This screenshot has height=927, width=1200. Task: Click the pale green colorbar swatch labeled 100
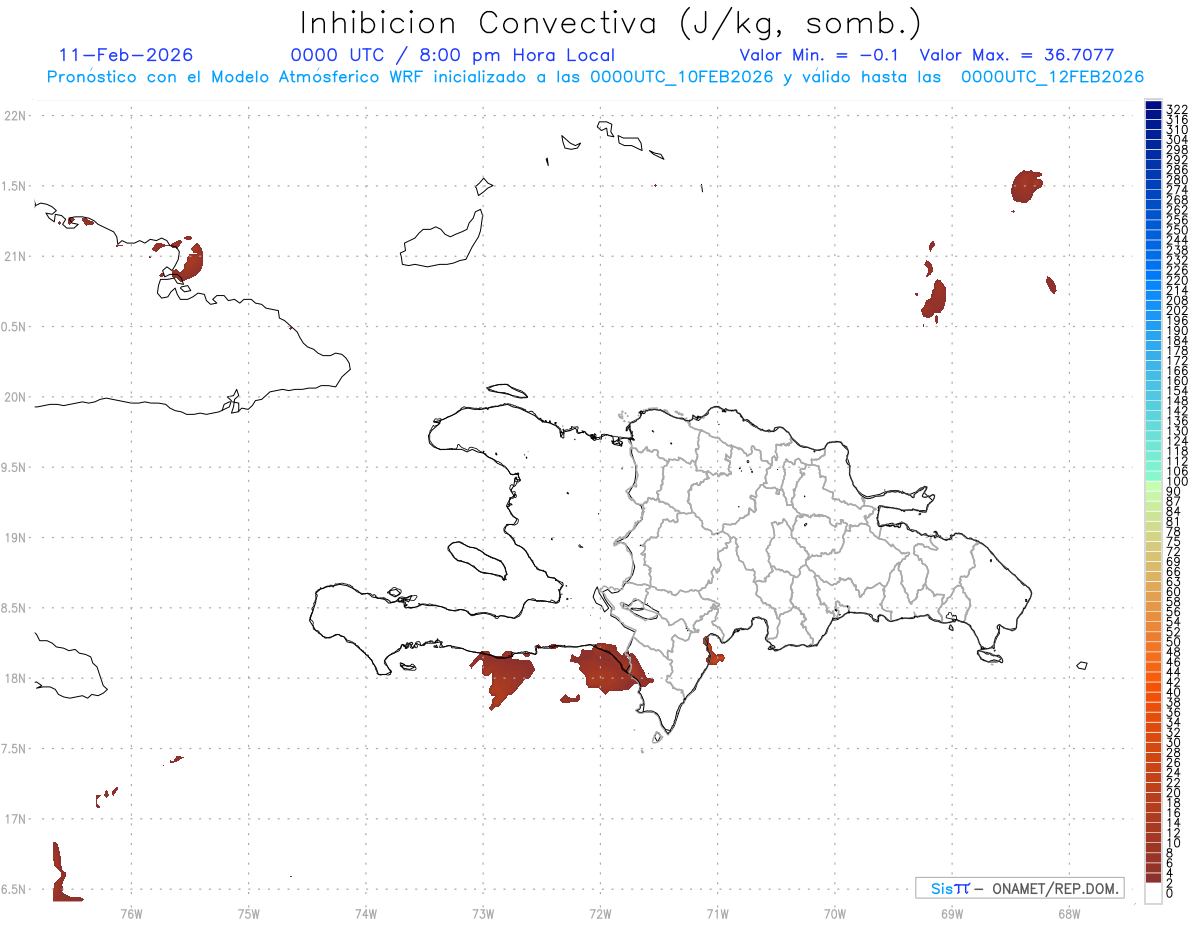pyautogui.click(x=1153, y=485)
